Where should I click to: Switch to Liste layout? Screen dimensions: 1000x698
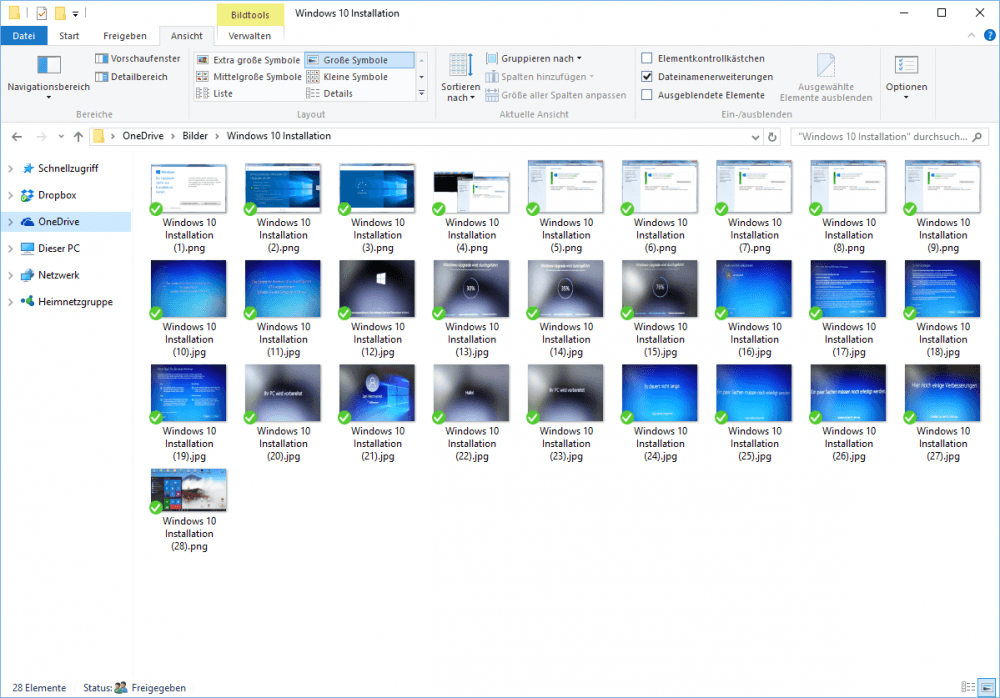coord(215,93)
